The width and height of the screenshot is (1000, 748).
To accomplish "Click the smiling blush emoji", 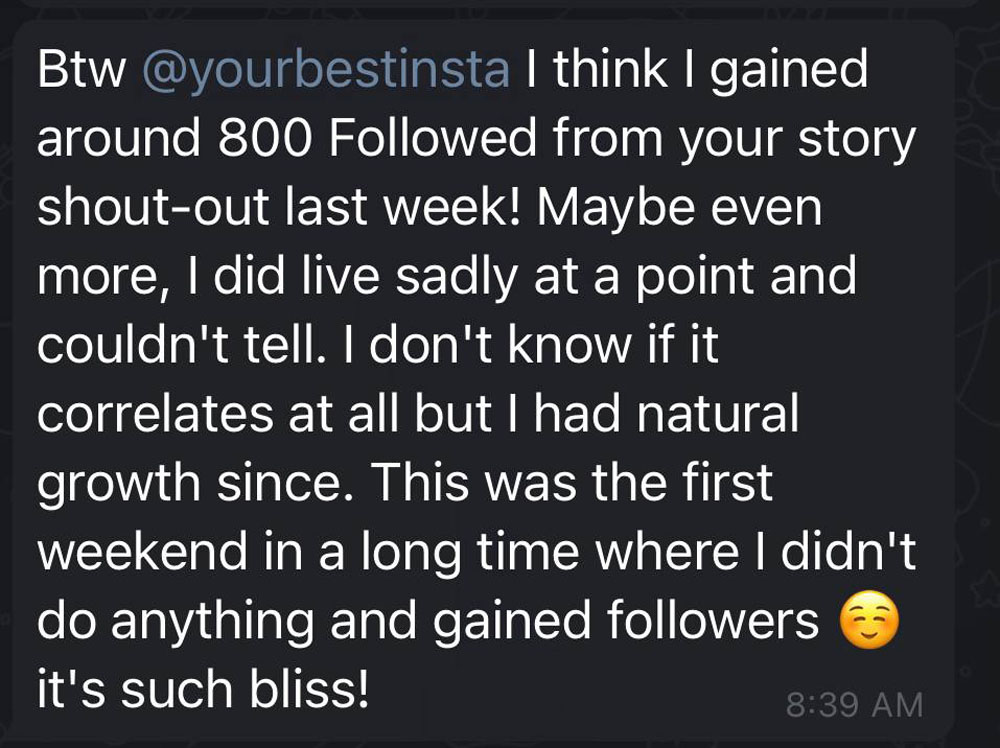I will click(x=869, y=620).
